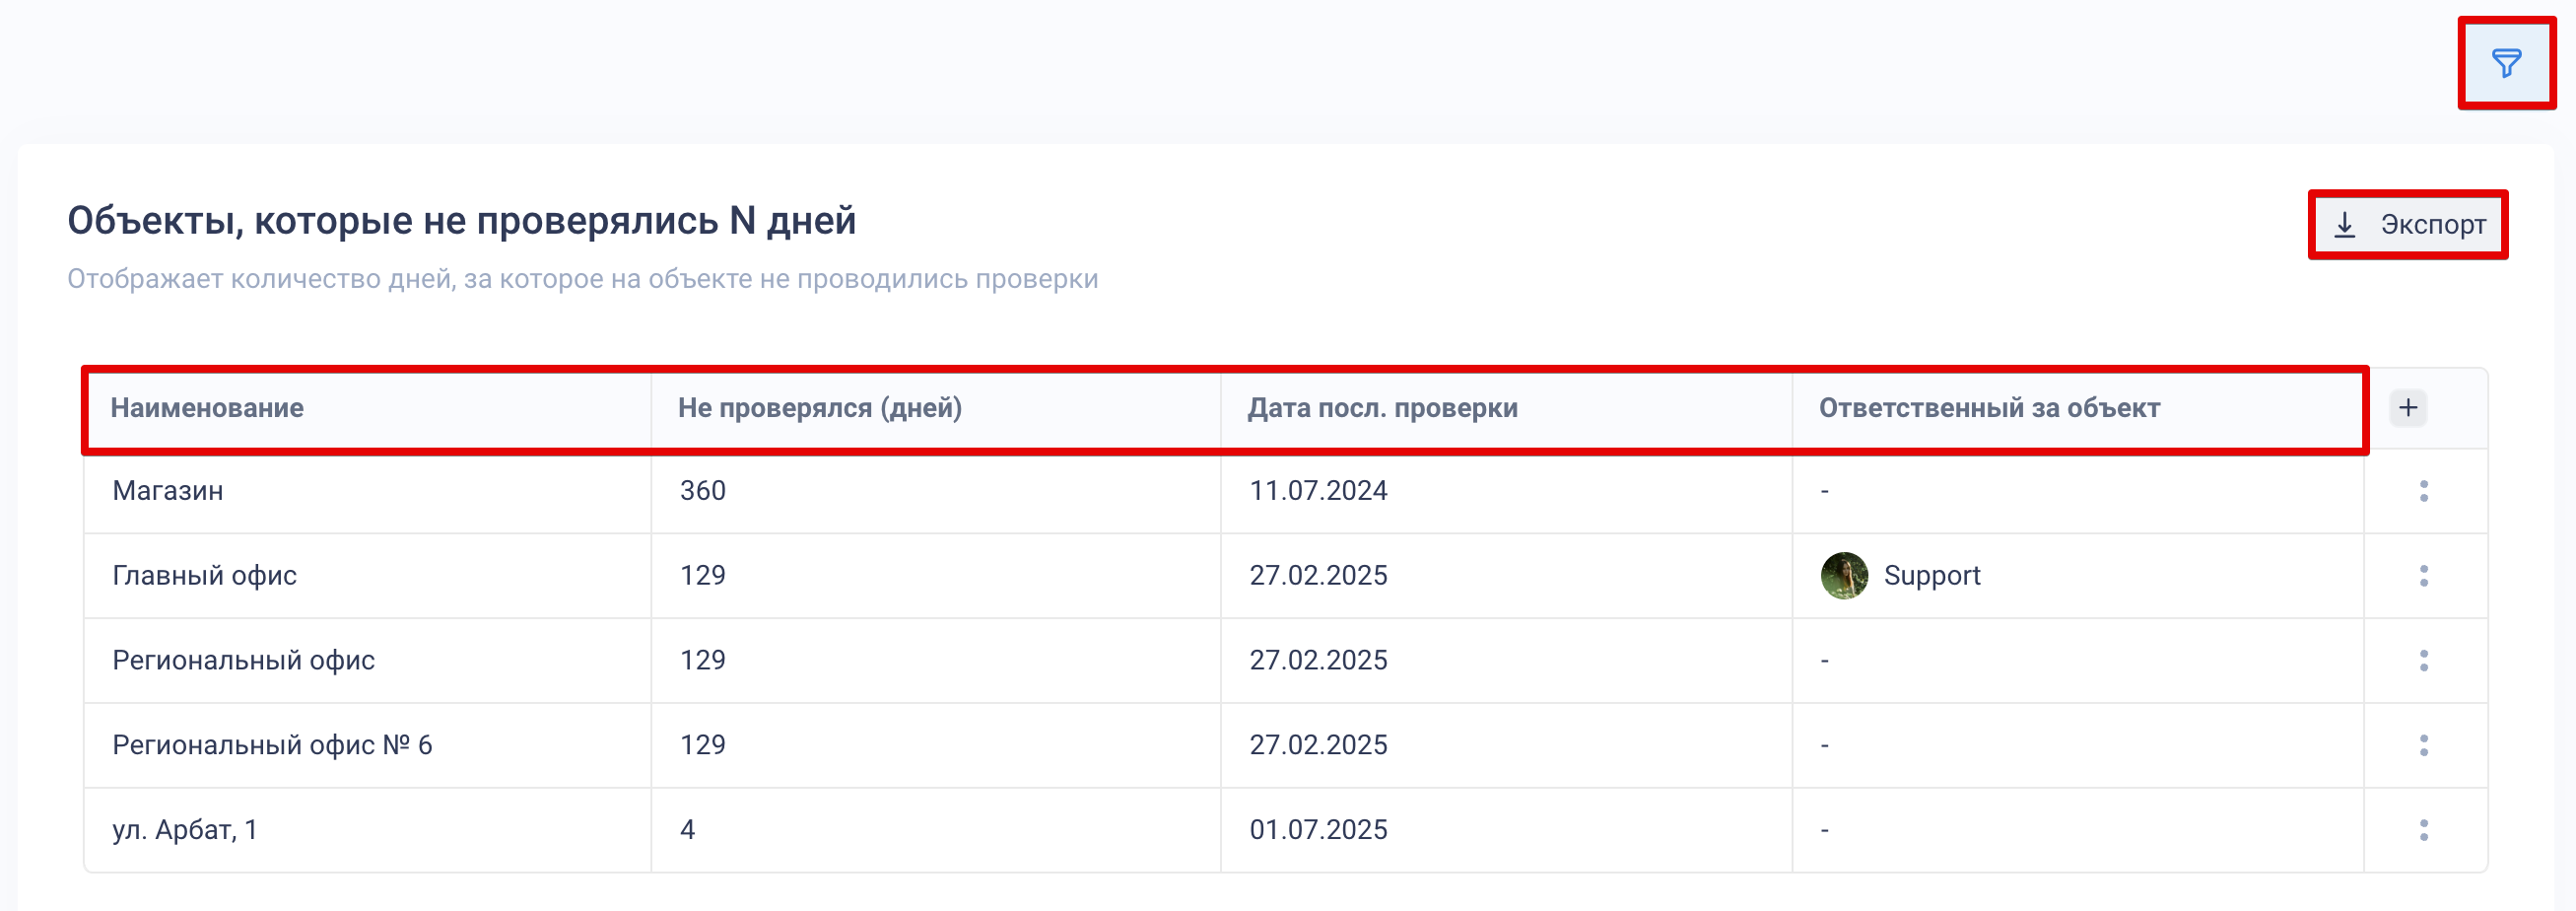Select the ул. Арбат, 1 object name
The image size is (2576, 911).
click(x=185, y=830)
